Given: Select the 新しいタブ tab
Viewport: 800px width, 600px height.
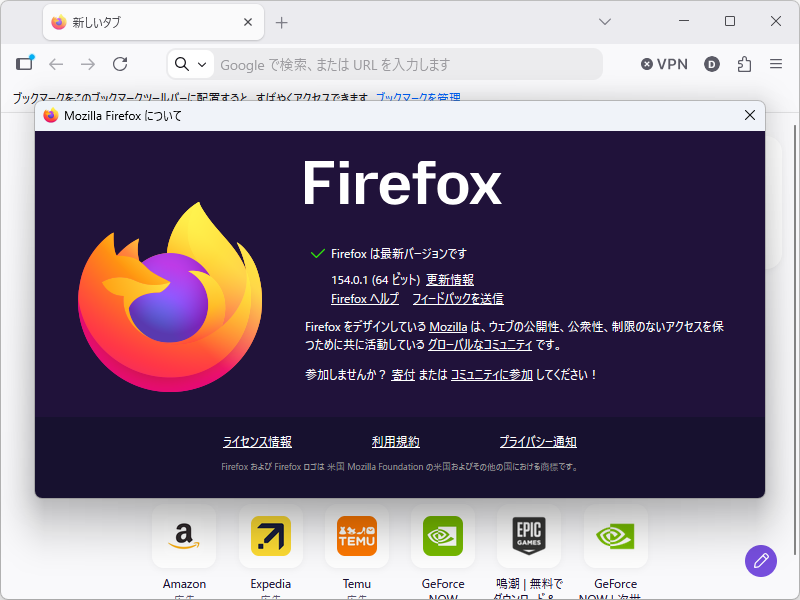Looking at the screenshot, I should click(x=153, y=22).
